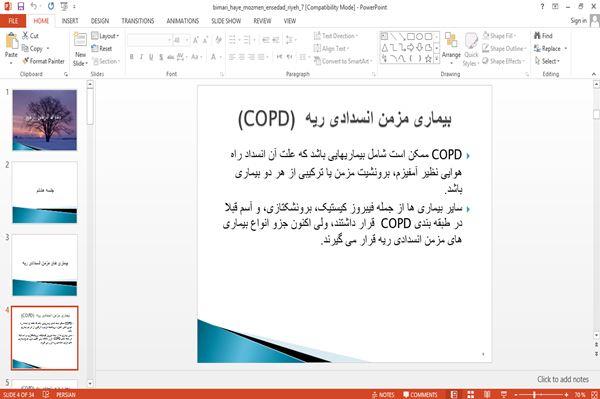Viewport: 600px width, 399px height.
Task: Click the thumbnail pane scroll down arrow
Action: point(90,383)
